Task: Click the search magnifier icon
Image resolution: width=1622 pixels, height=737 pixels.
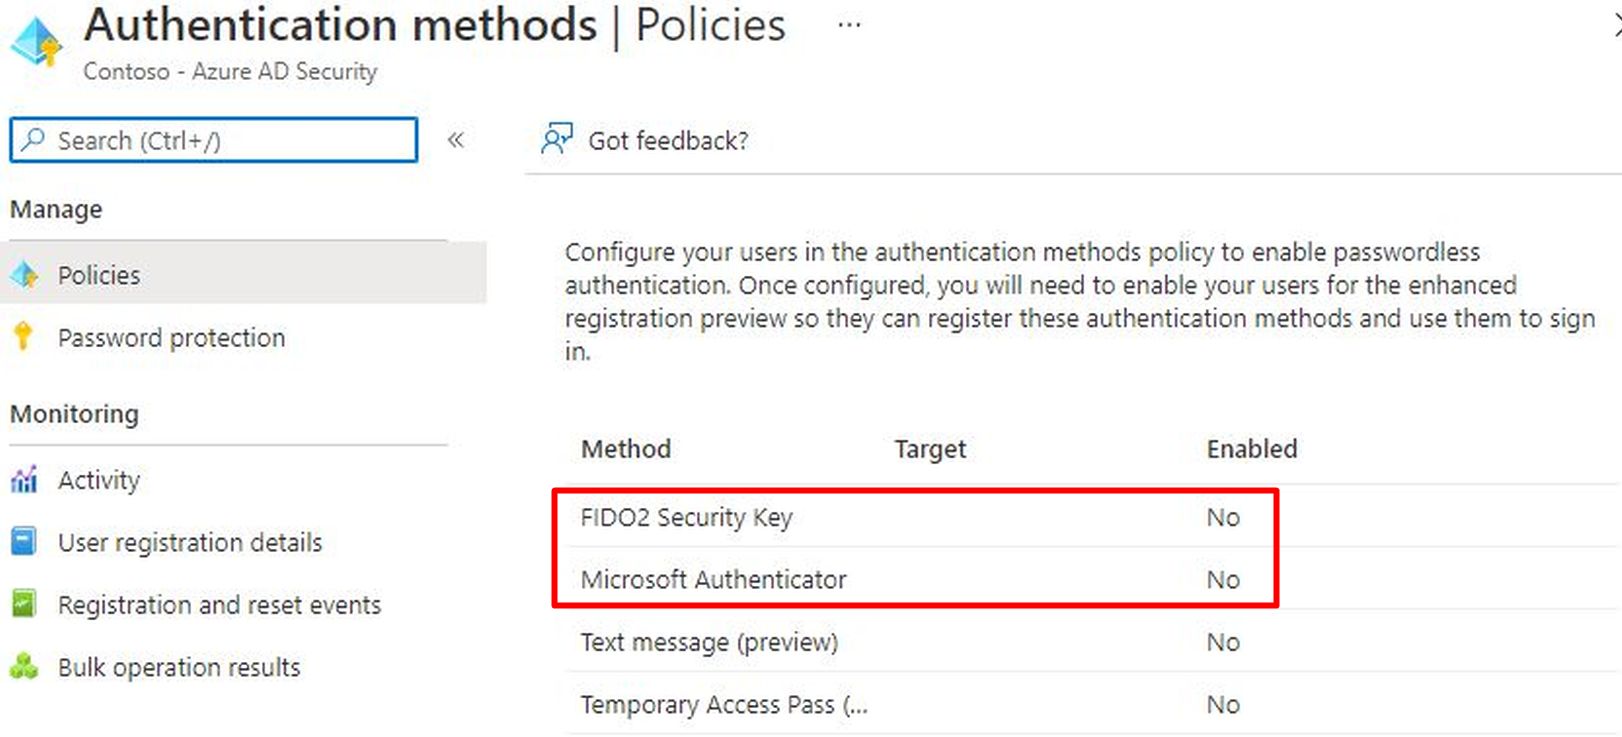Action: click(33, 140)
